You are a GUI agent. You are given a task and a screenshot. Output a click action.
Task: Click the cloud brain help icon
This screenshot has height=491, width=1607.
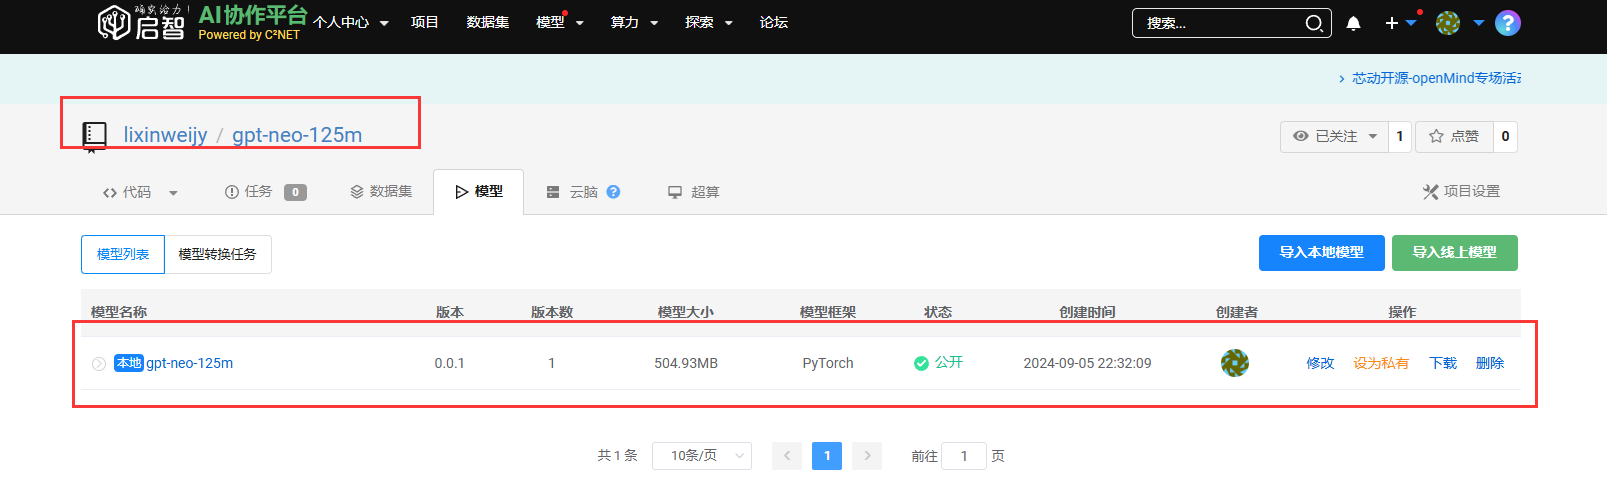[x=613, y=192]
